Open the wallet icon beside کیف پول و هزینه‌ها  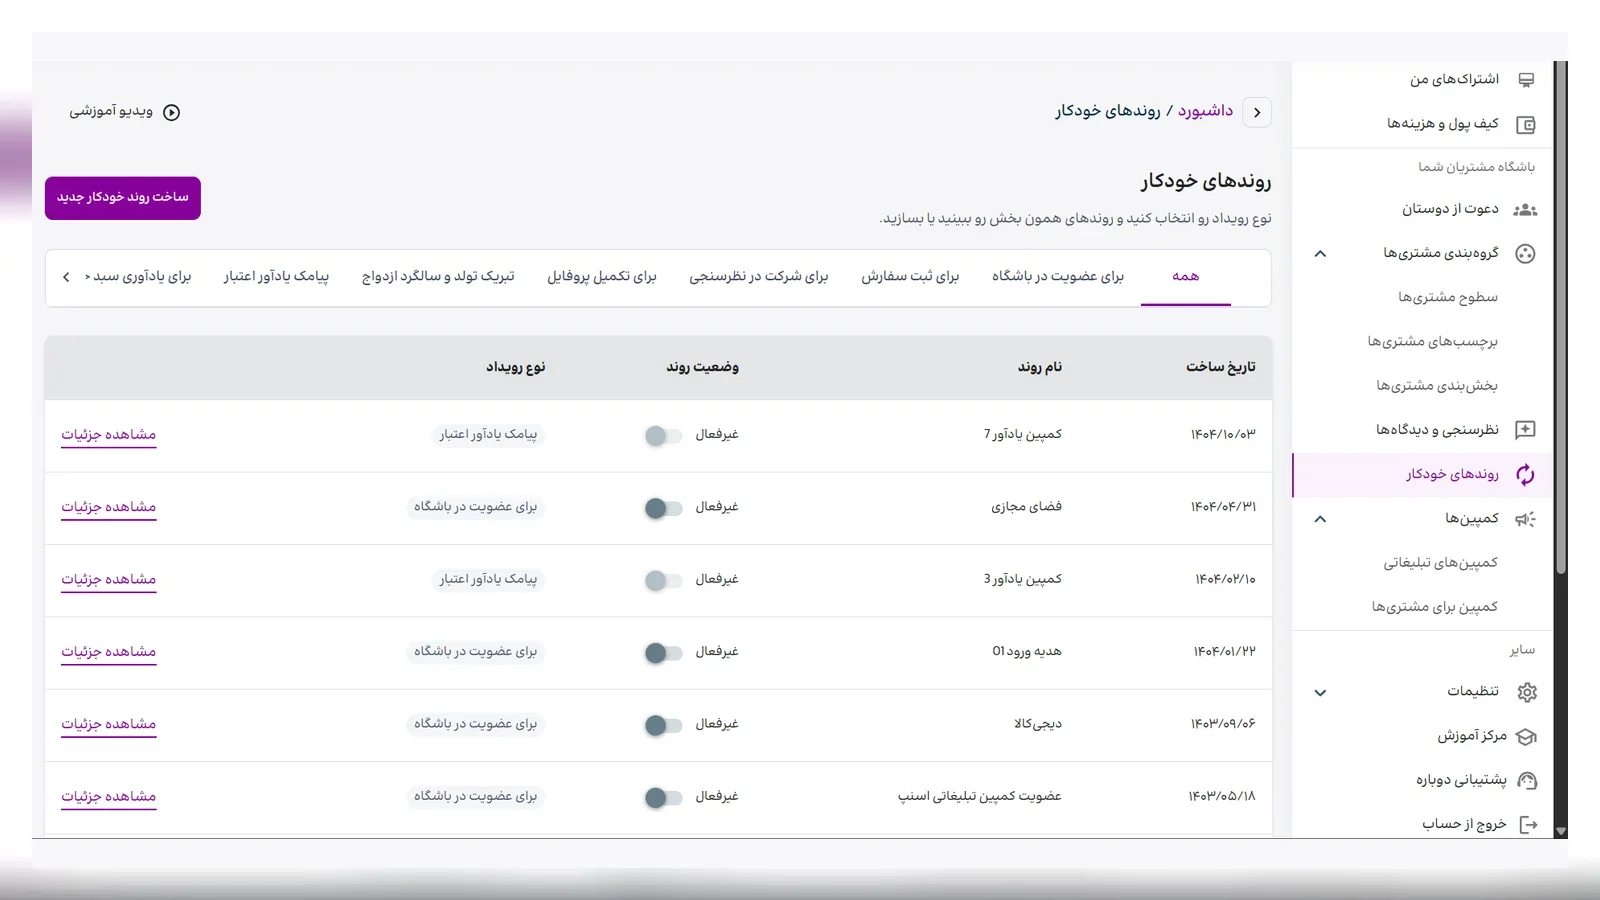click(x=1526, y=125)
